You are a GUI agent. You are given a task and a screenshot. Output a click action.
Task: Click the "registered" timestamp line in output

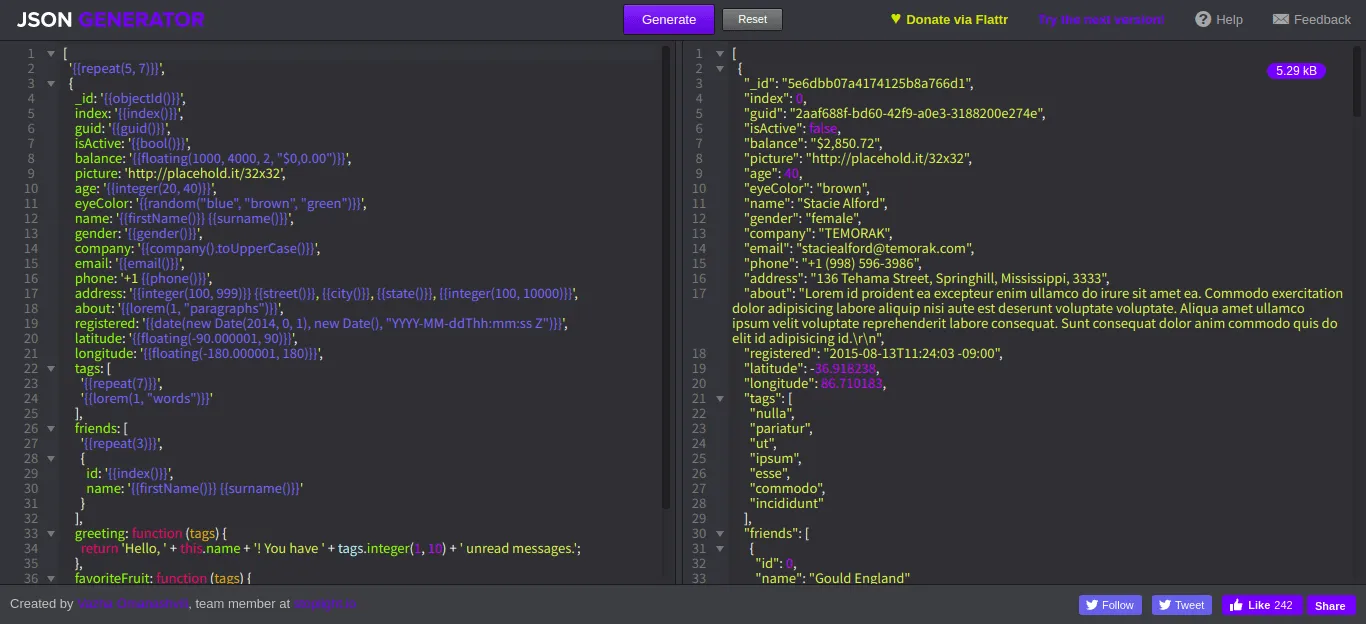pos(873,354)
